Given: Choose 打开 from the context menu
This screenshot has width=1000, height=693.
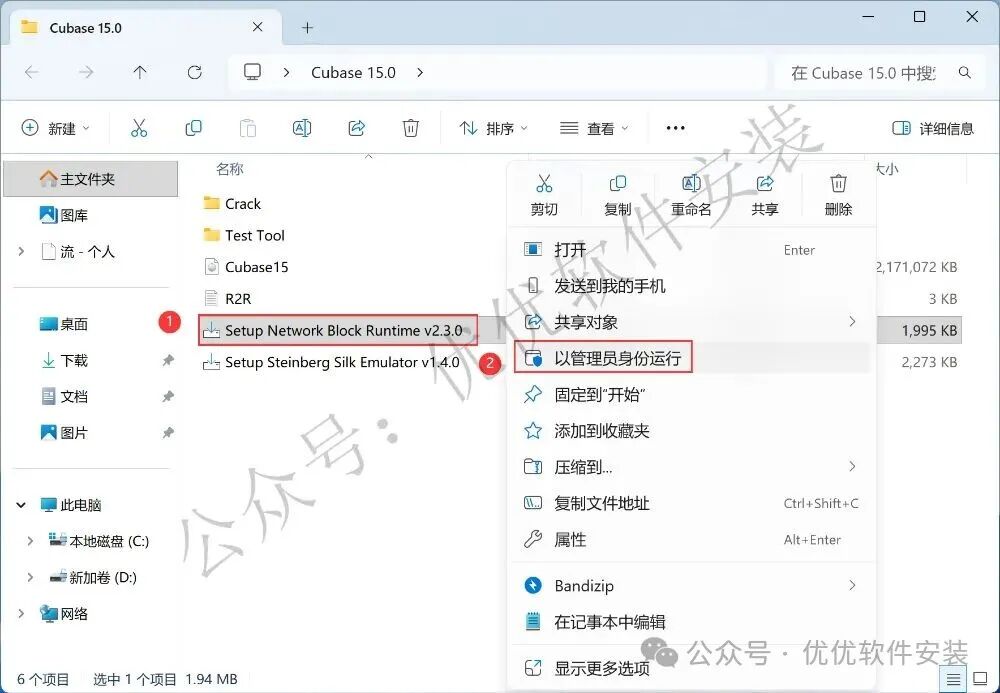Looking at the screenshot, I should pyautogui.click(x=691, y=249).
